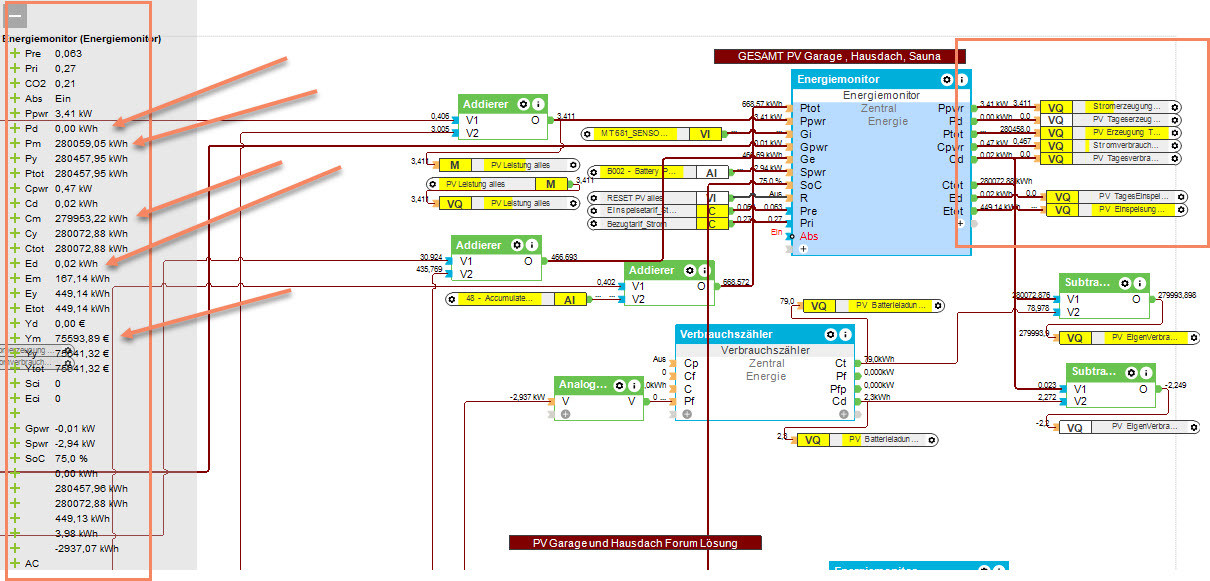This screenshot has height=581, width=1210.
Task: Open gear on Stromerzeugung VQ output
Action: point(1175,105)
